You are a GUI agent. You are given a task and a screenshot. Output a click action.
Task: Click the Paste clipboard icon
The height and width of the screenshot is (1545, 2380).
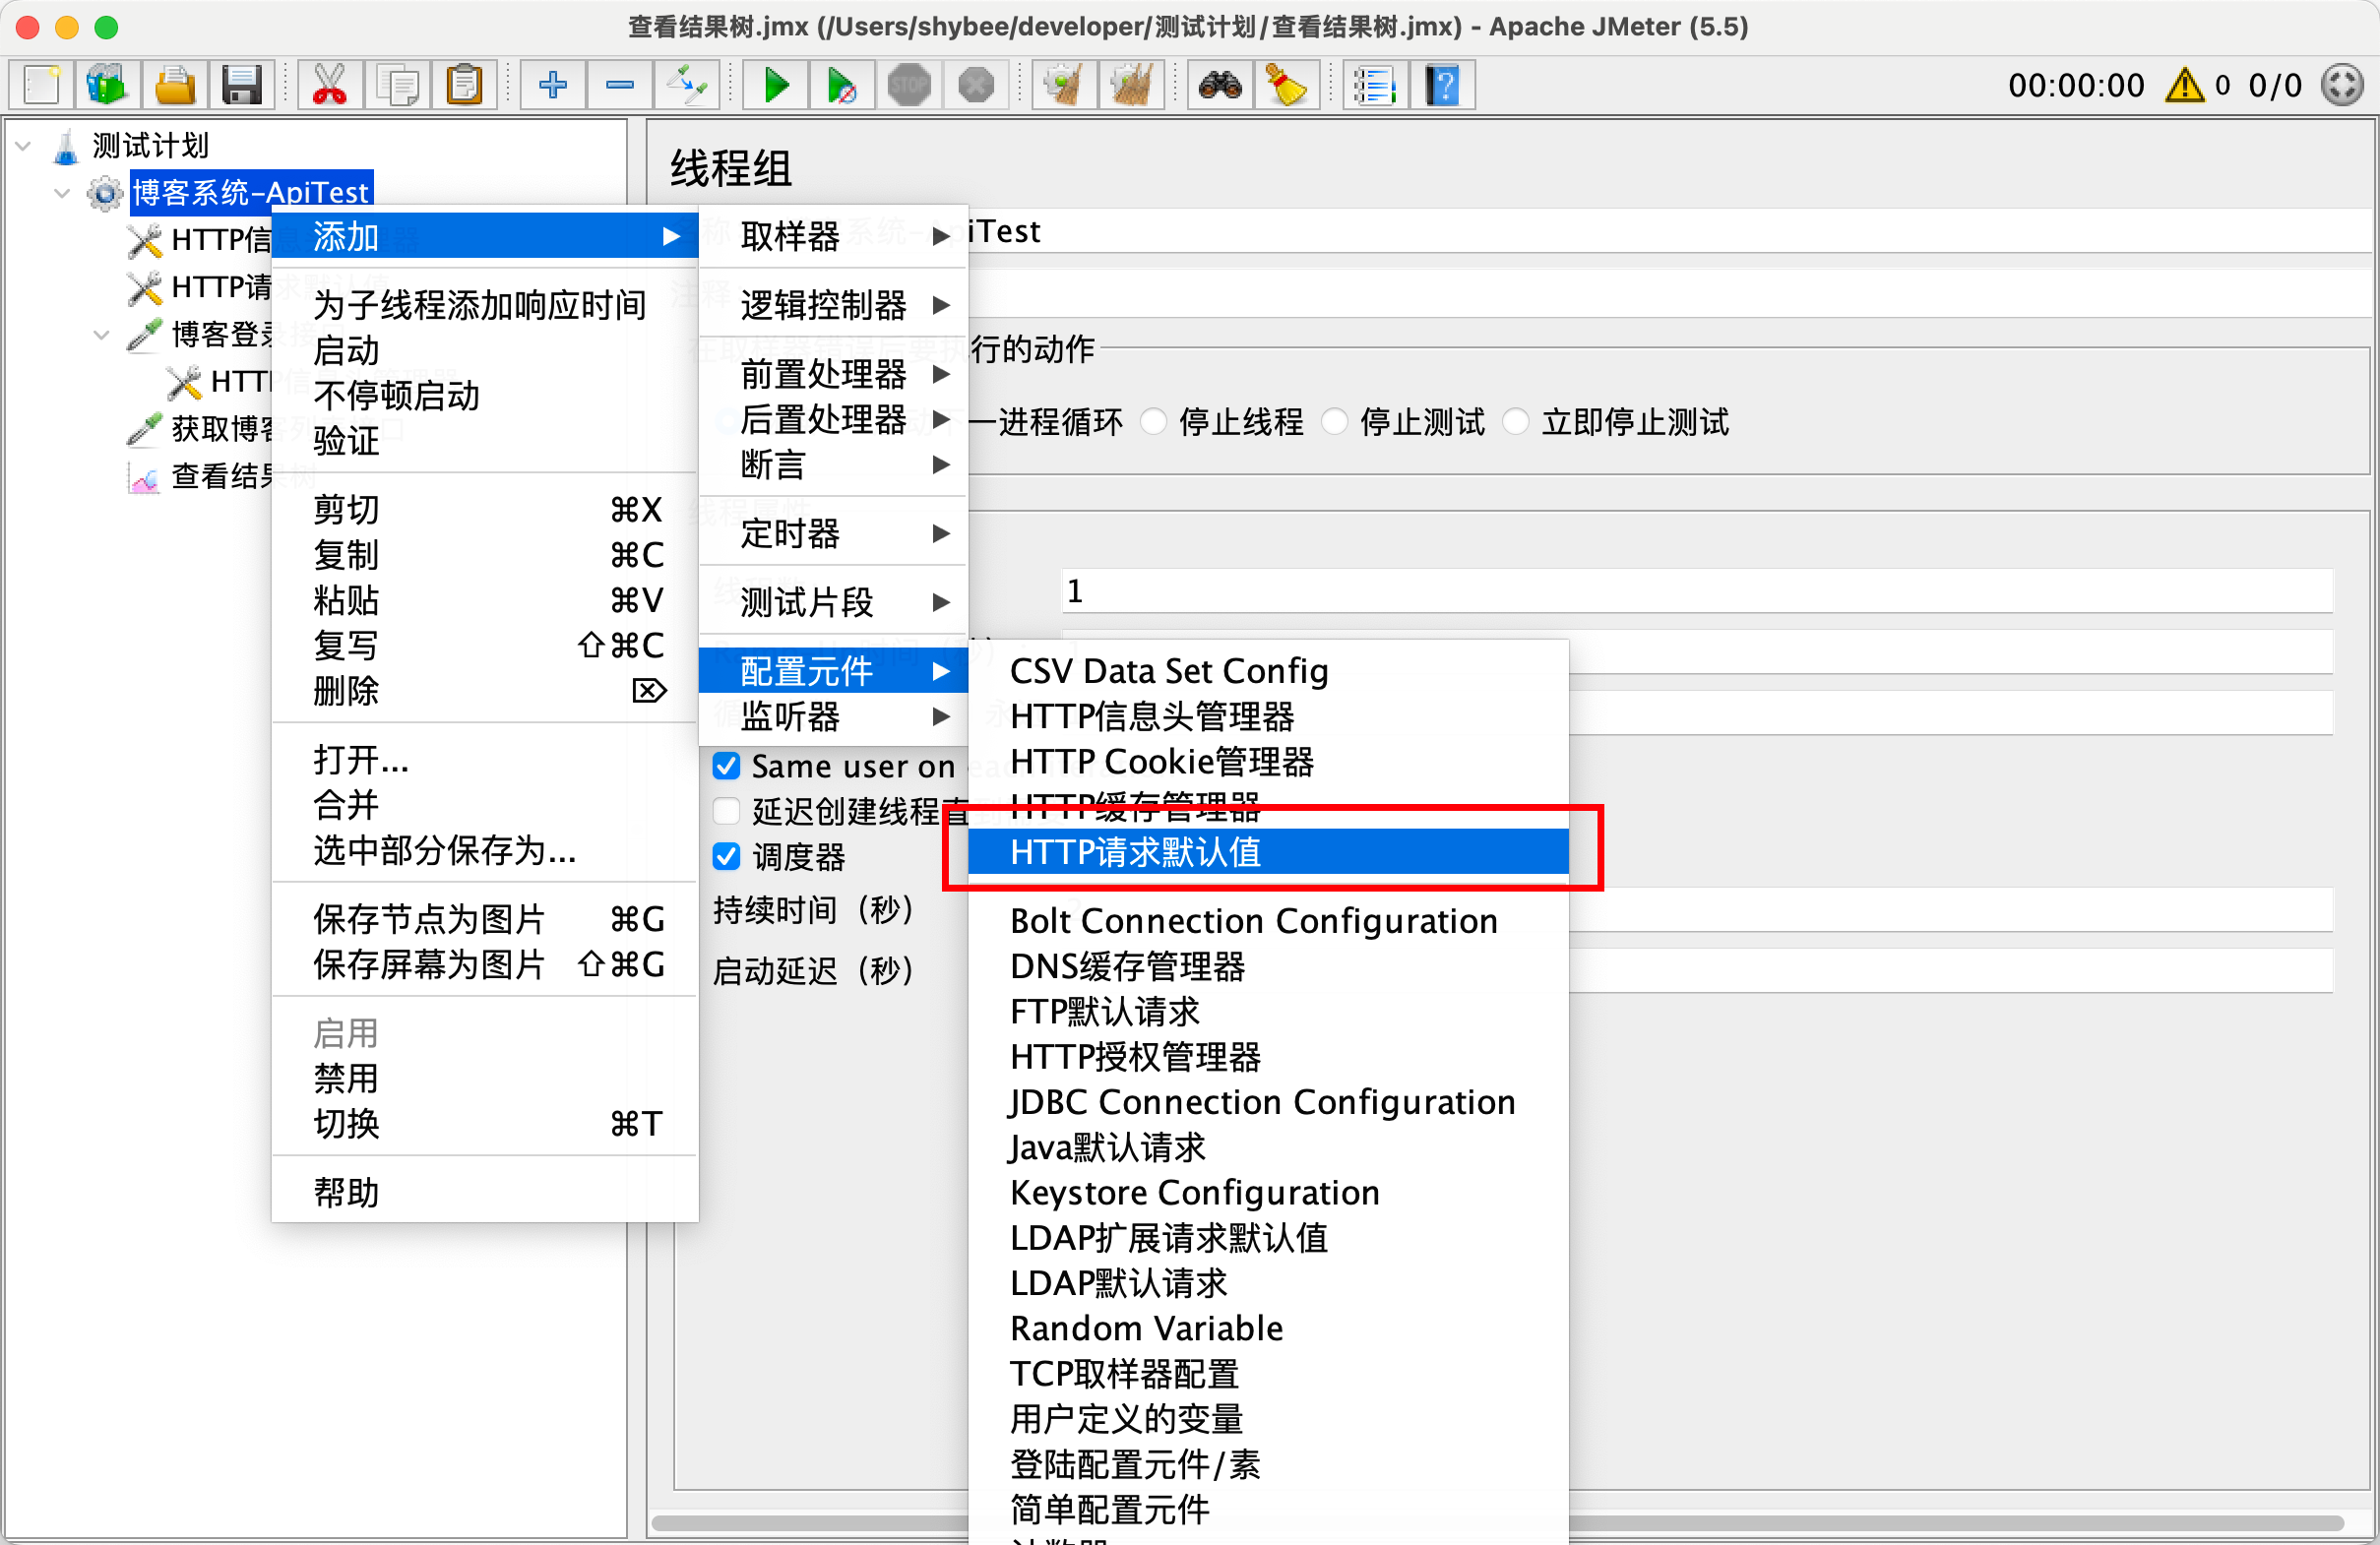tap(464, 86)
